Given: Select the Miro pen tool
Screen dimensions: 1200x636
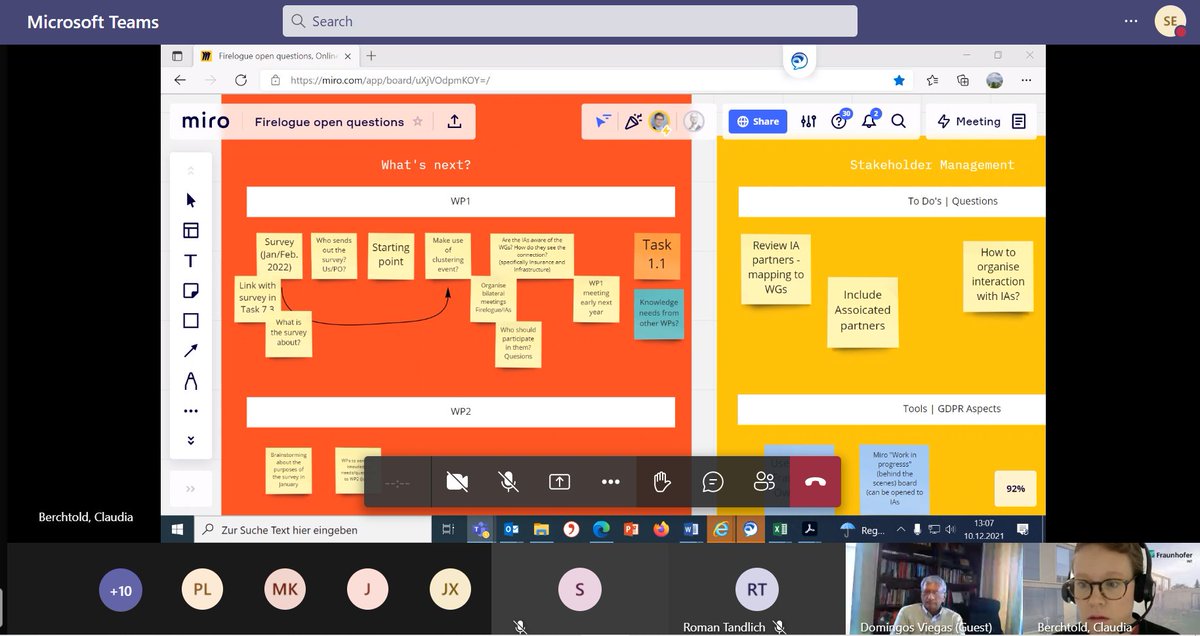Looking at the screenshot, I should coord(191,381).
